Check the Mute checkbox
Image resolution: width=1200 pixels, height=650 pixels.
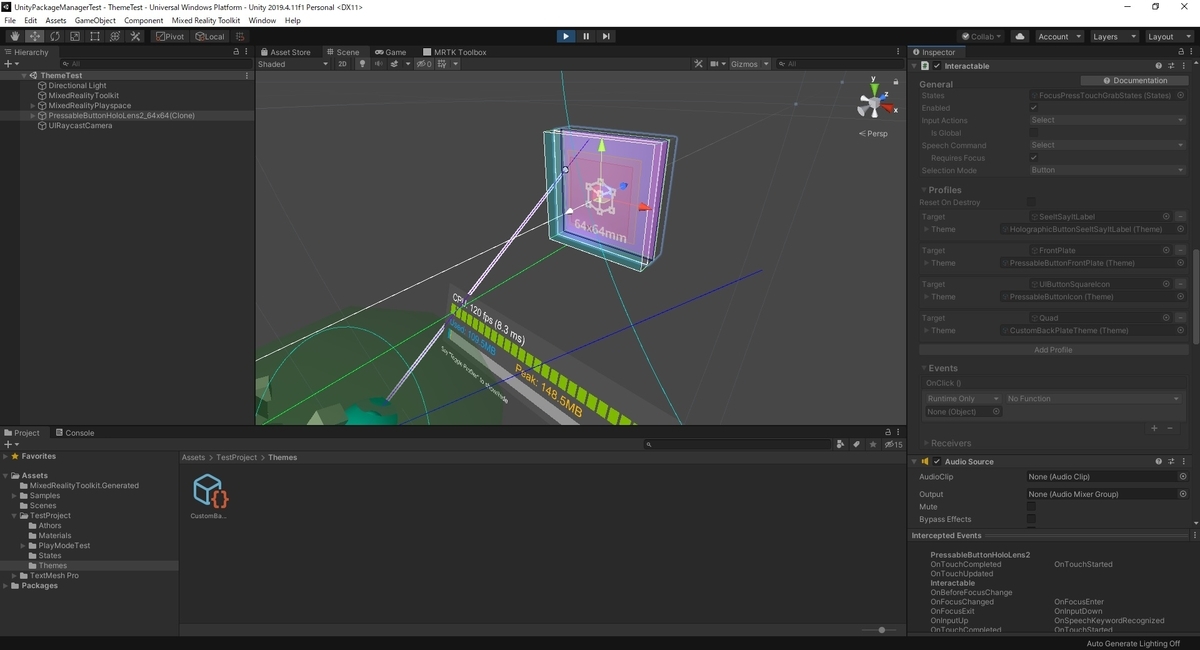[x=1031, y=507]
